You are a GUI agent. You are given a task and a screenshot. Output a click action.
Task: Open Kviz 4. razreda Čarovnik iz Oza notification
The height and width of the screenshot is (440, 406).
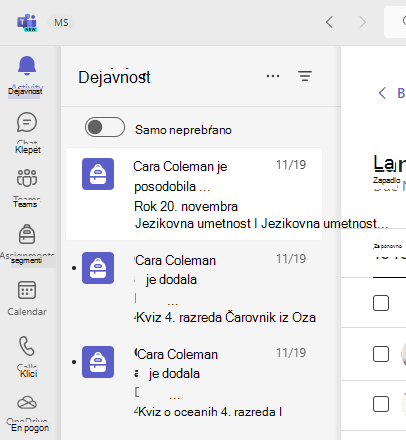coord(194,287)
